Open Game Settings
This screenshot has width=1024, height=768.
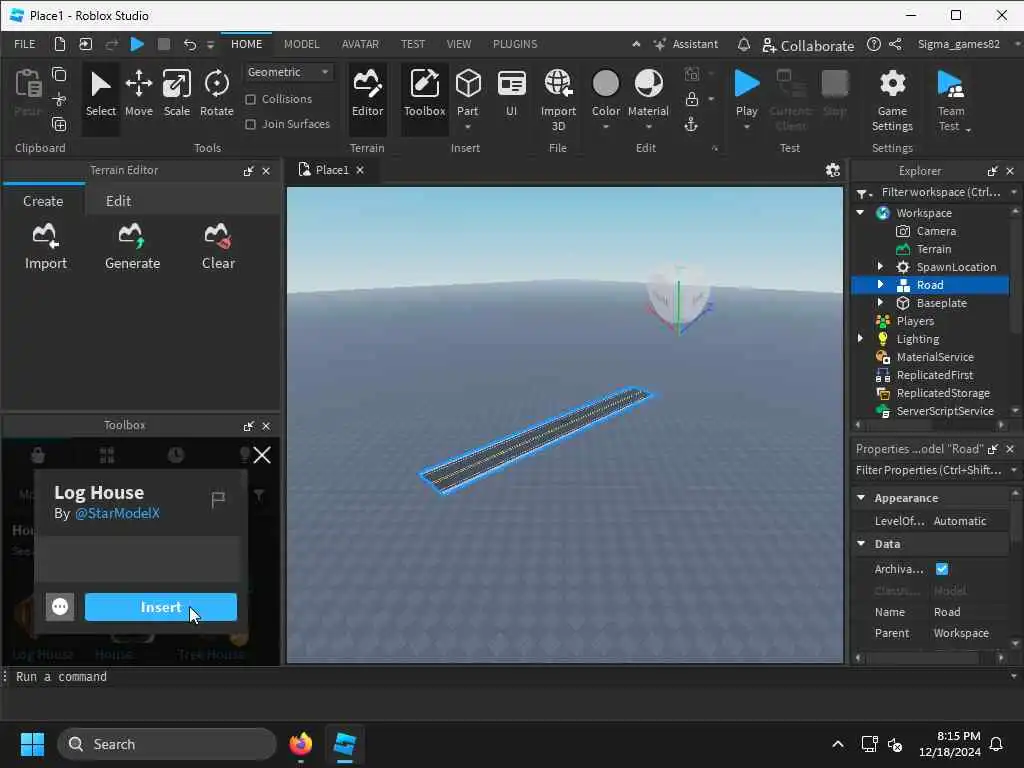pyautogui.click(x=892, y=99)
